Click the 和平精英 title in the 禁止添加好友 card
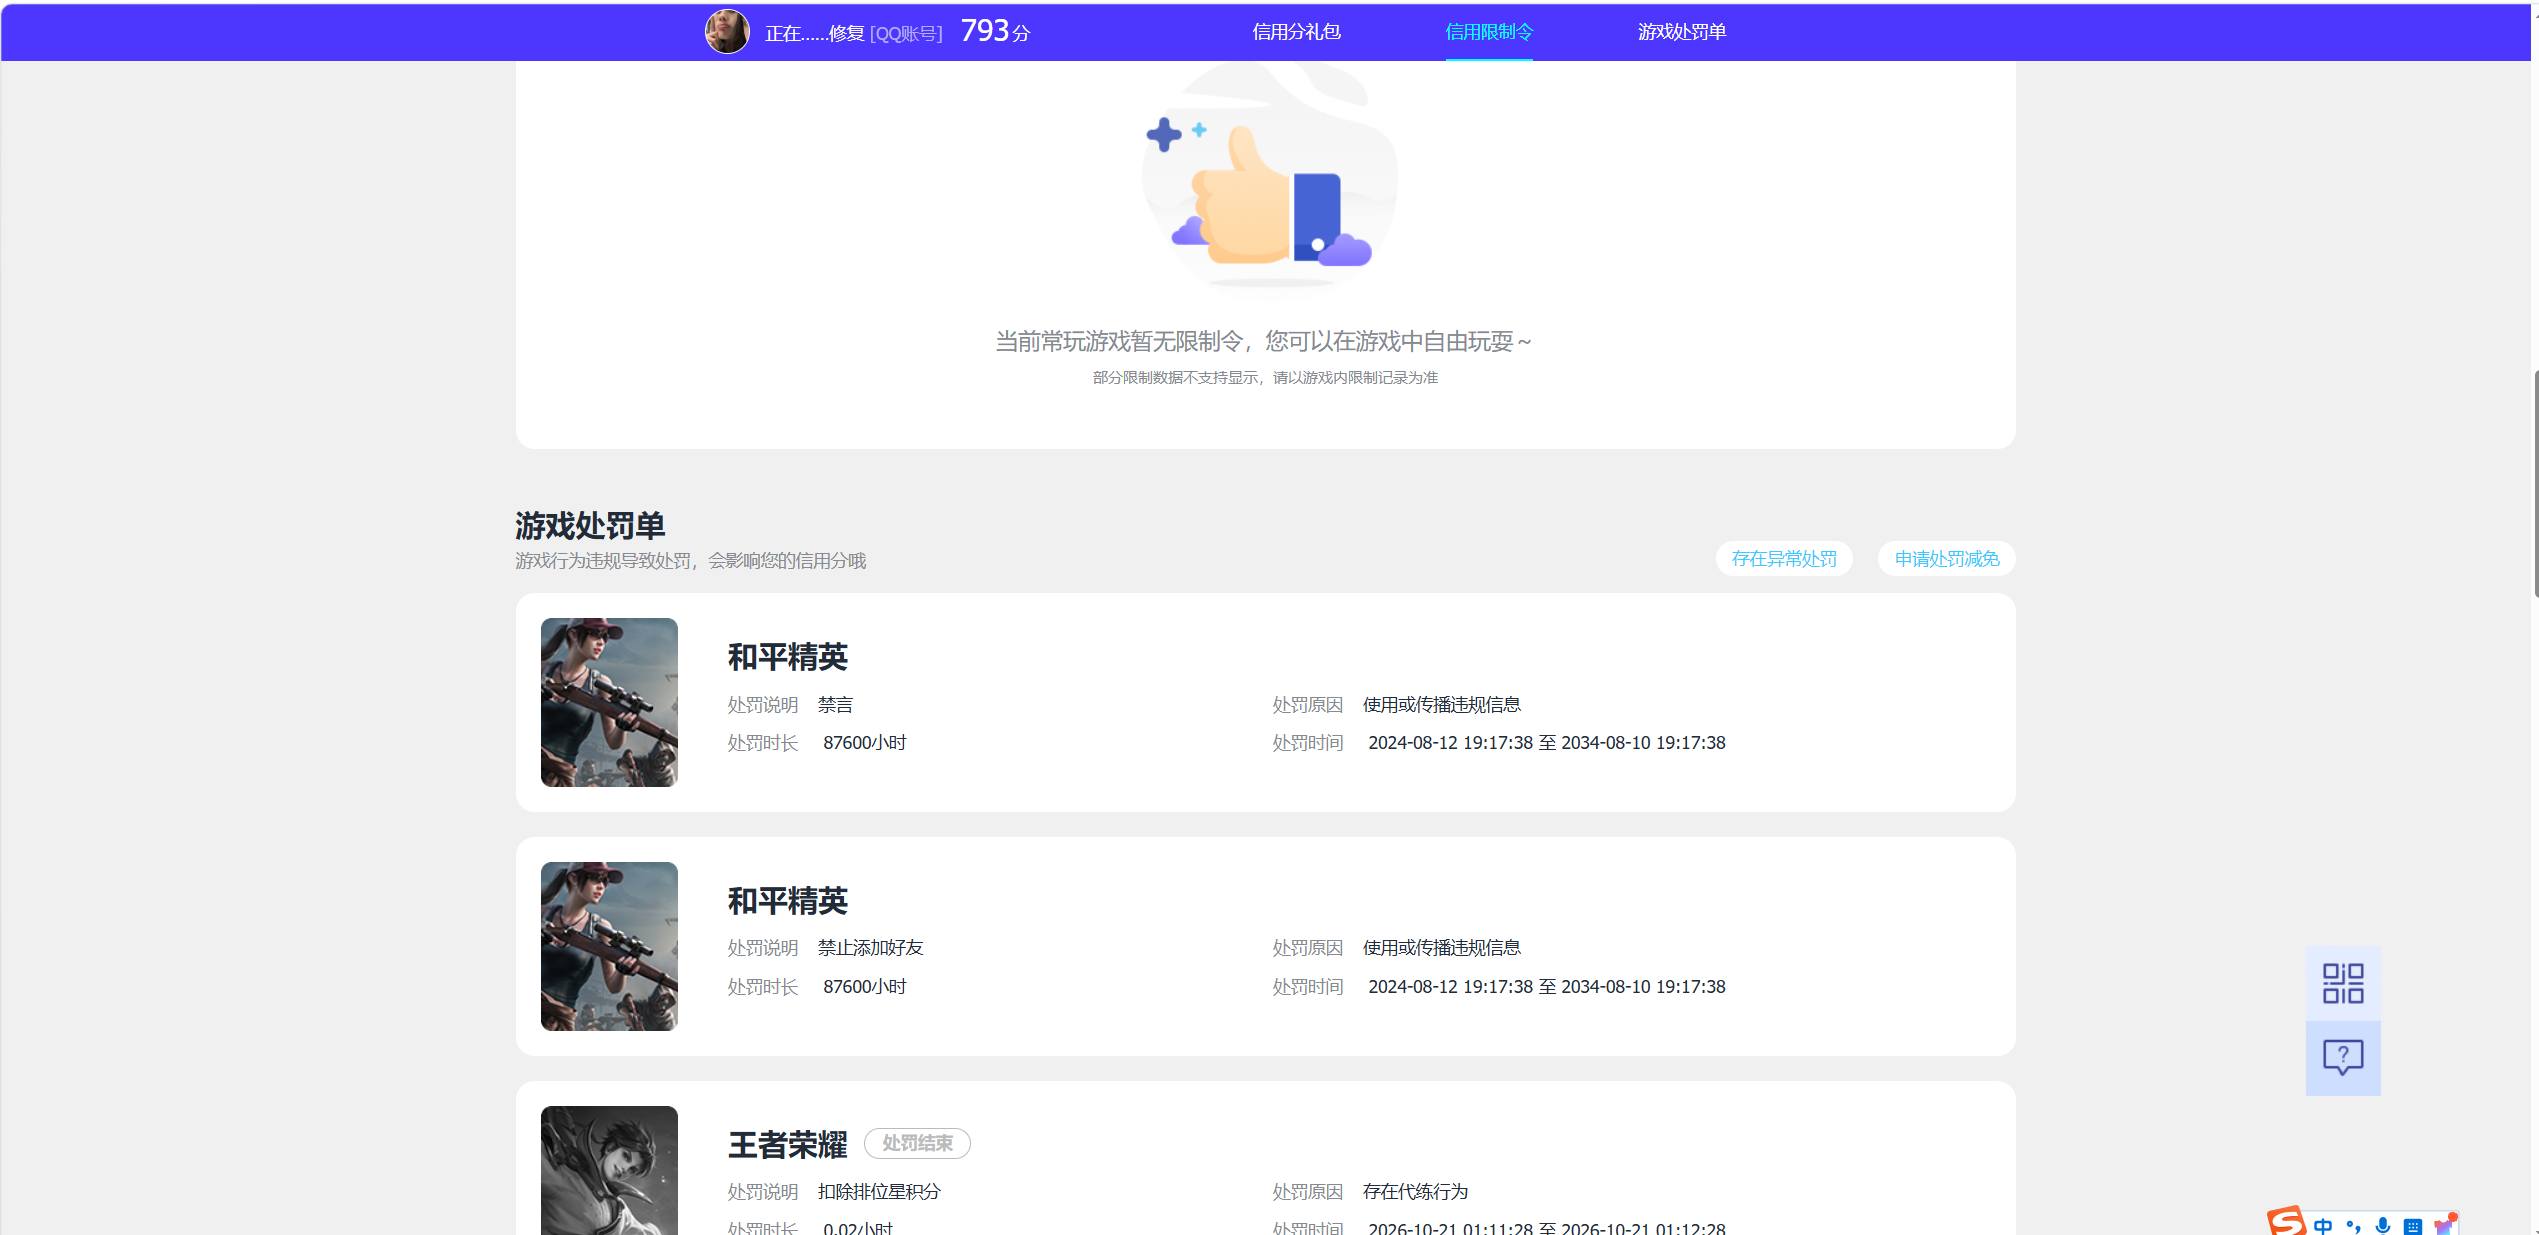Image resolution: width=2539 pixels, height=1235 pixels. coord(787,901)
